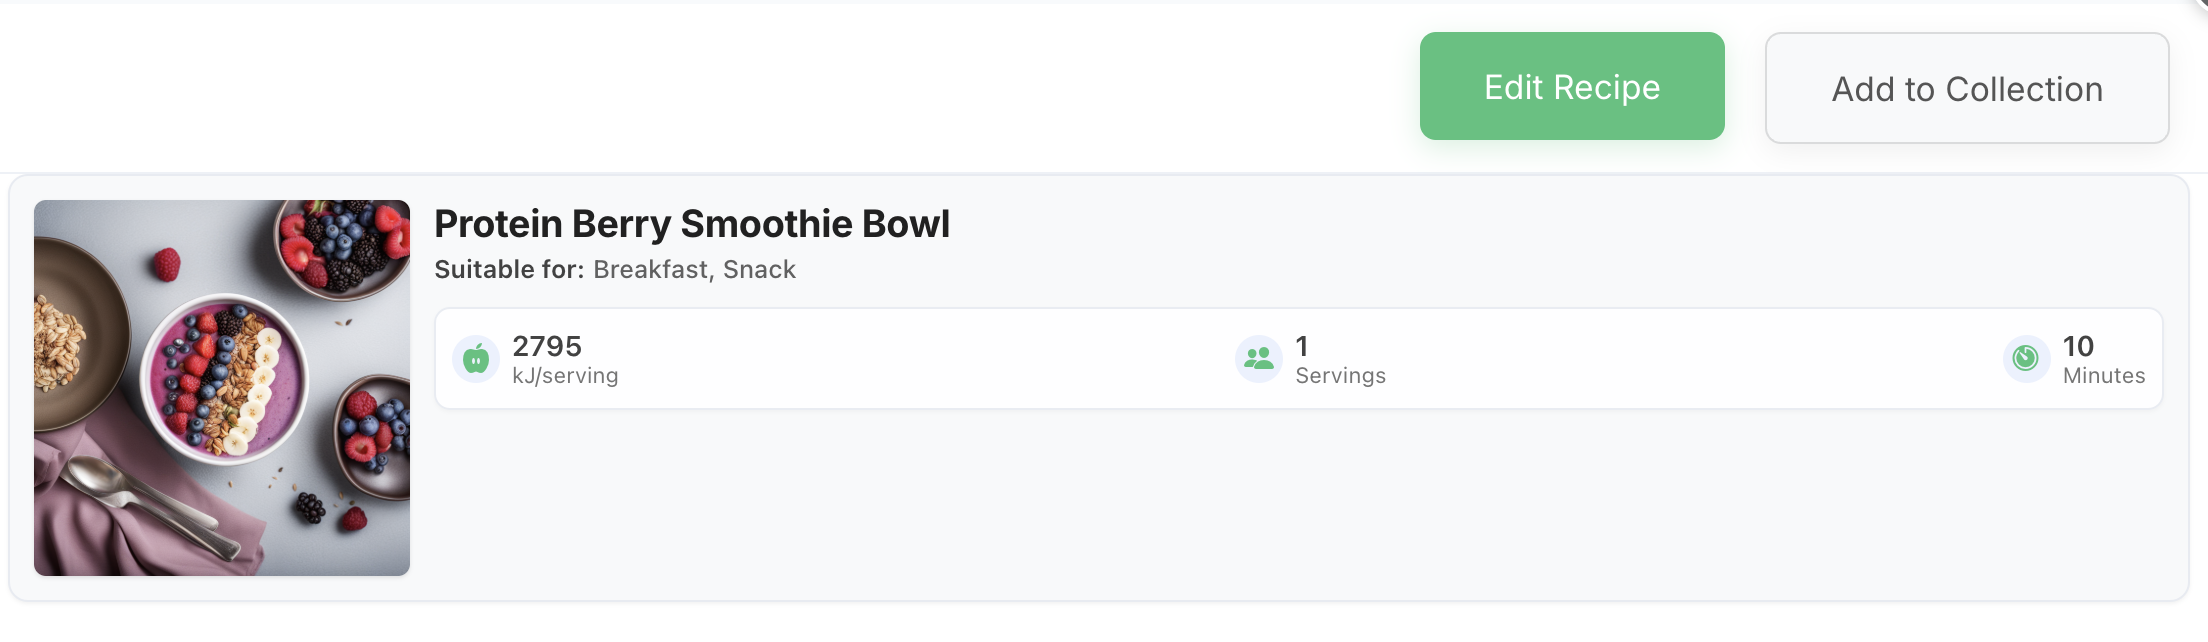Screen dimensions: 2208x642
Task: Click the Servings label text
Action: pos(1340,376)
